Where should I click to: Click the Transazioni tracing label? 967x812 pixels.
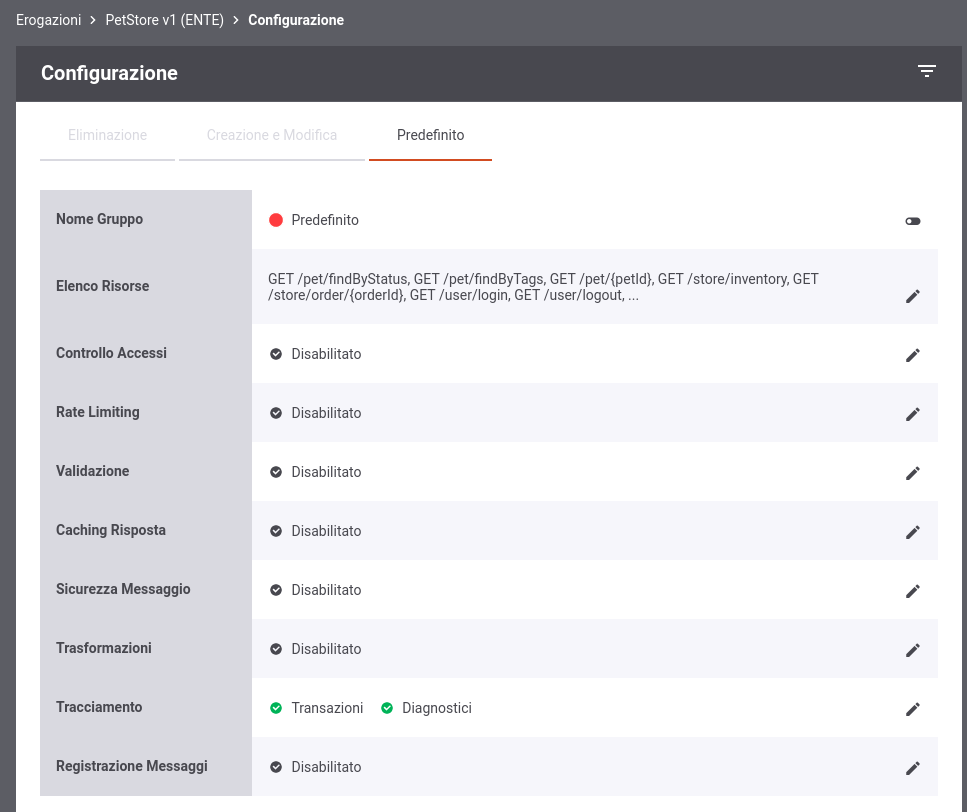click(327, 708)
